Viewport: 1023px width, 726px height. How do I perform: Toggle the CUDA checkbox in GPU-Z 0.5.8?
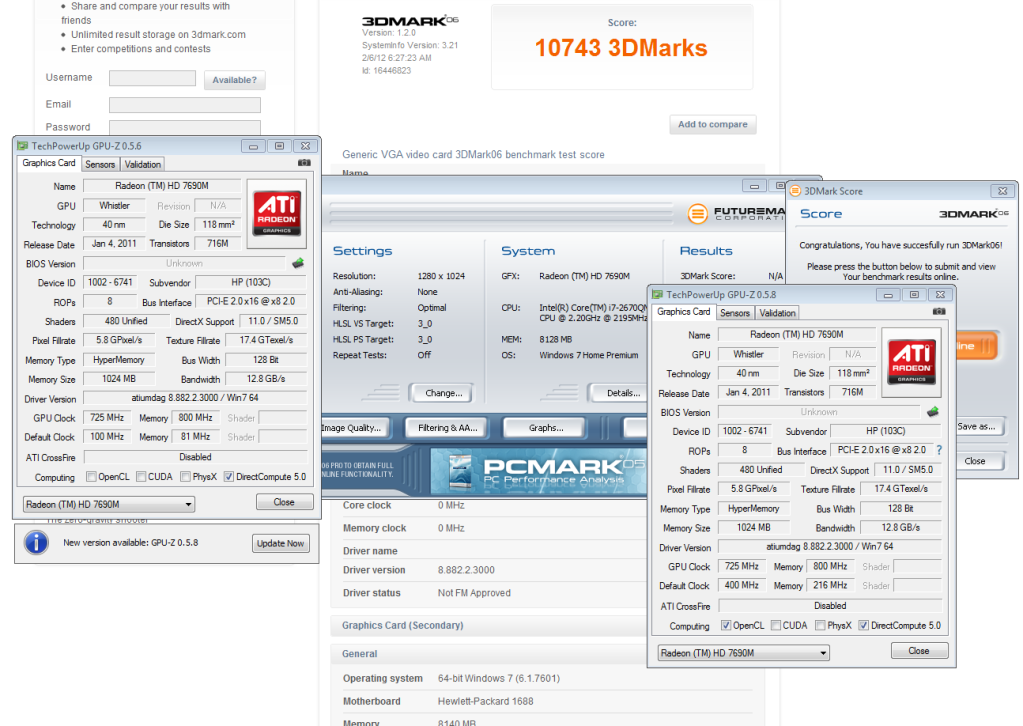click(x=776, y=626)
